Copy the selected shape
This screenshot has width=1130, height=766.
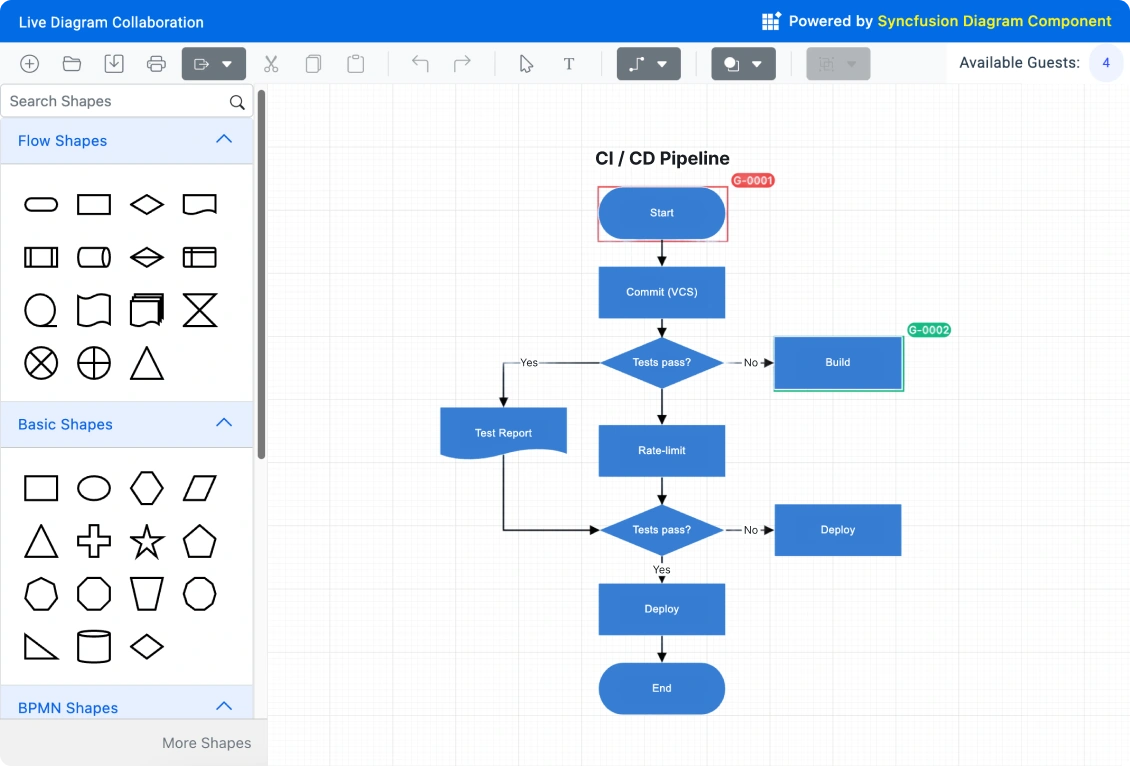click(x=313, y=63)
